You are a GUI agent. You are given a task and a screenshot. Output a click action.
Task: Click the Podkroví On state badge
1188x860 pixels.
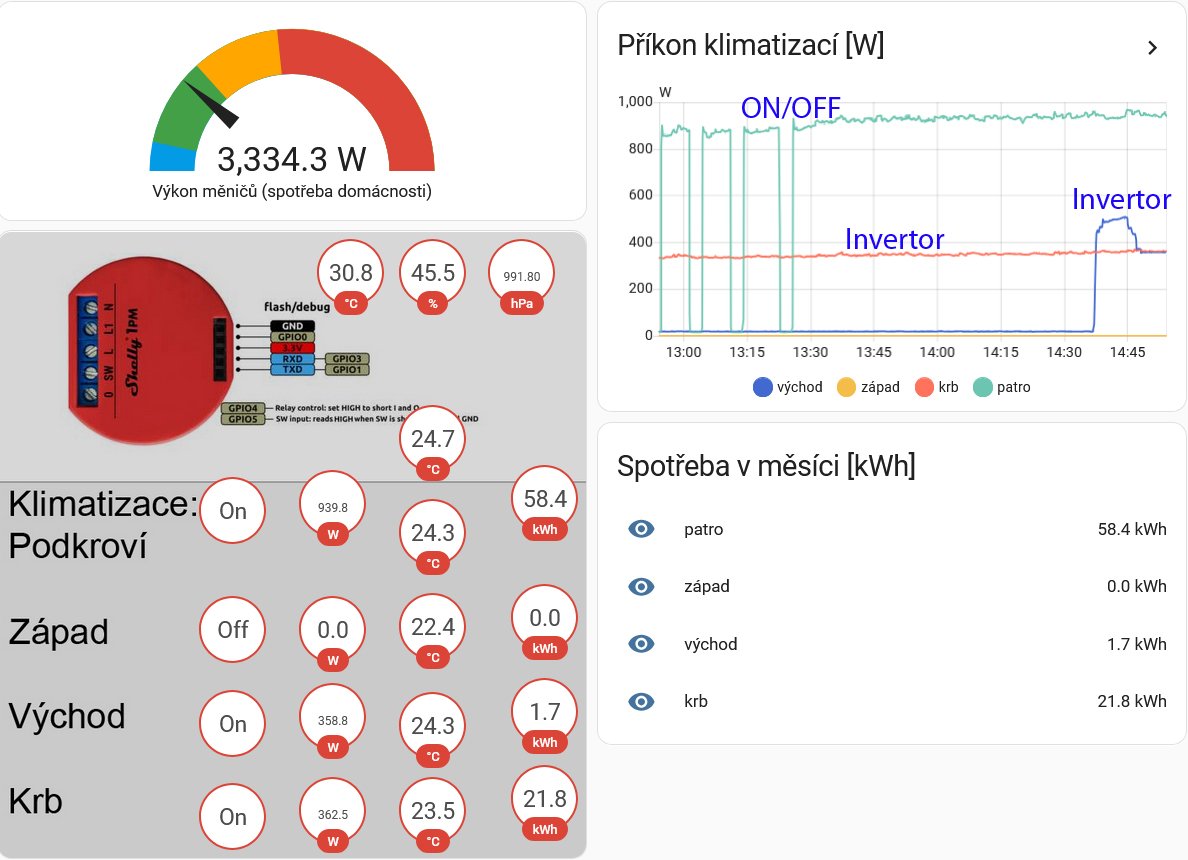233,511
